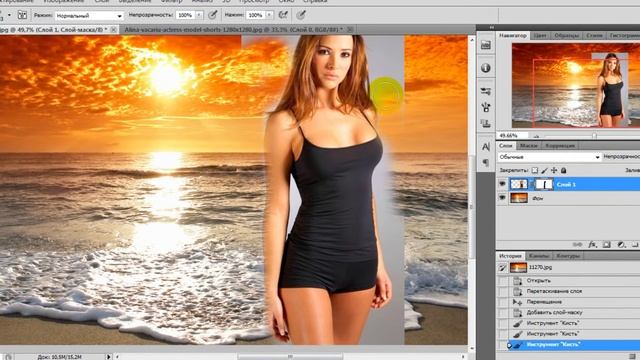Image resolution: width=640 pixels, height=360 pixels.
Task: Click the add layer mask icon
Action: point(607,245)
